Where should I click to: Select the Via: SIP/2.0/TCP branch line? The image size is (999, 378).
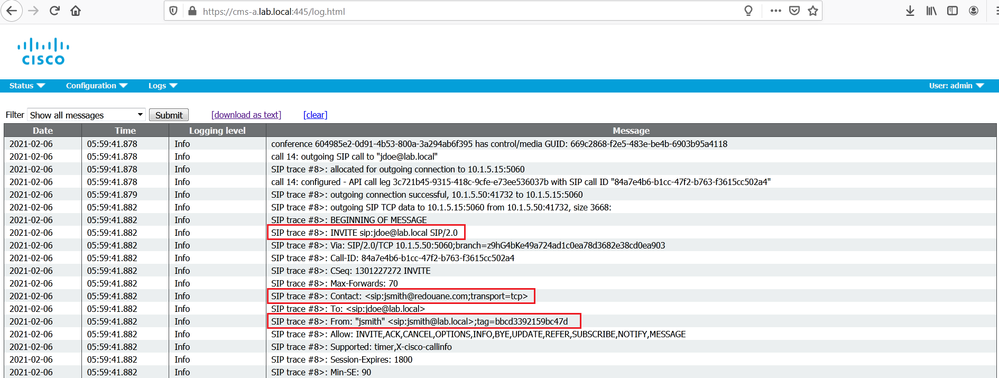(x=468, y=245)
